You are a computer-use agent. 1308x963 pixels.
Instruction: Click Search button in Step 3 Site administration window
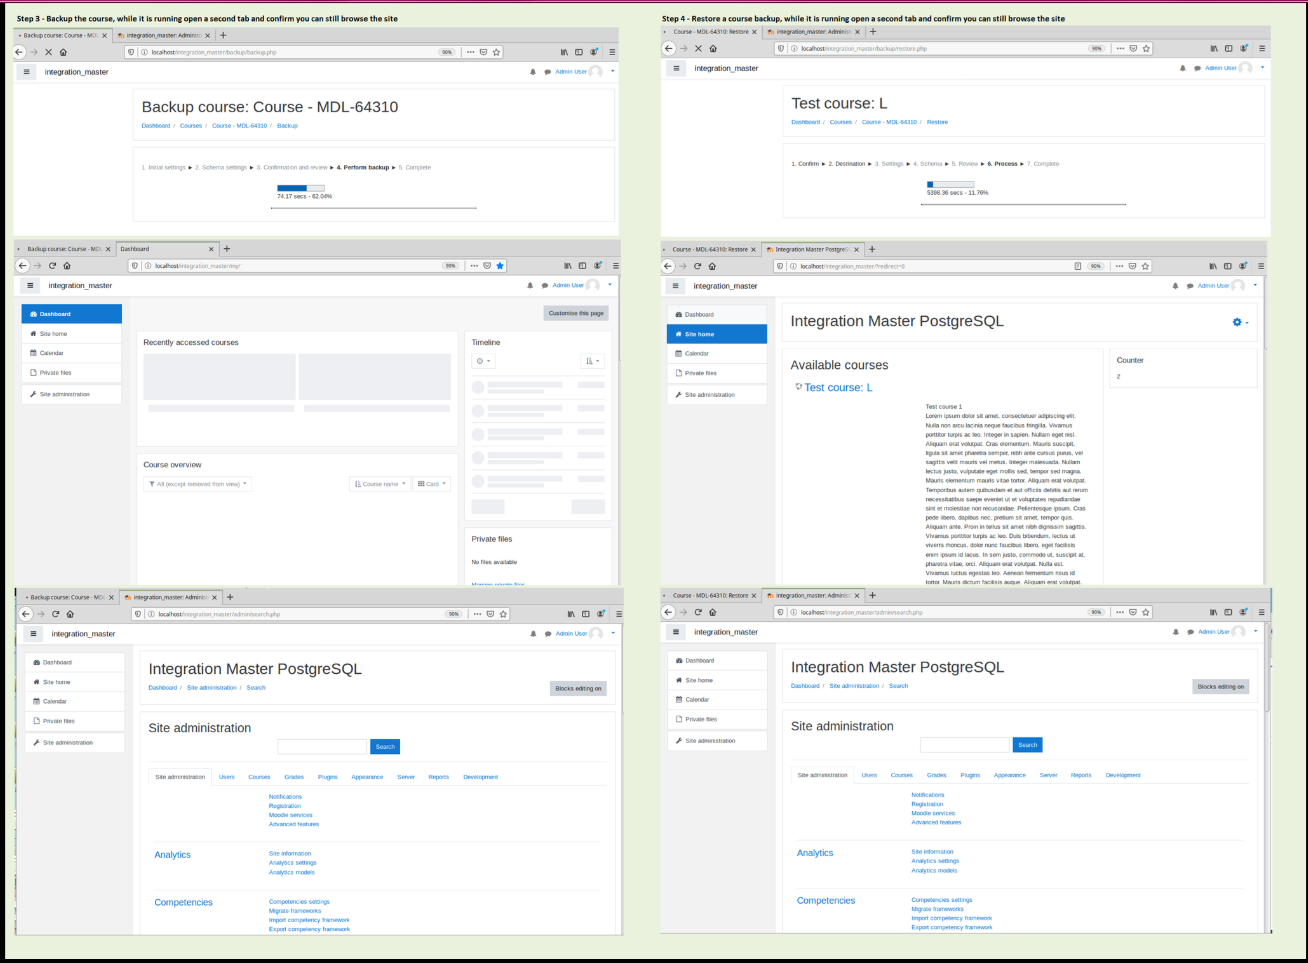coord(385,747)
